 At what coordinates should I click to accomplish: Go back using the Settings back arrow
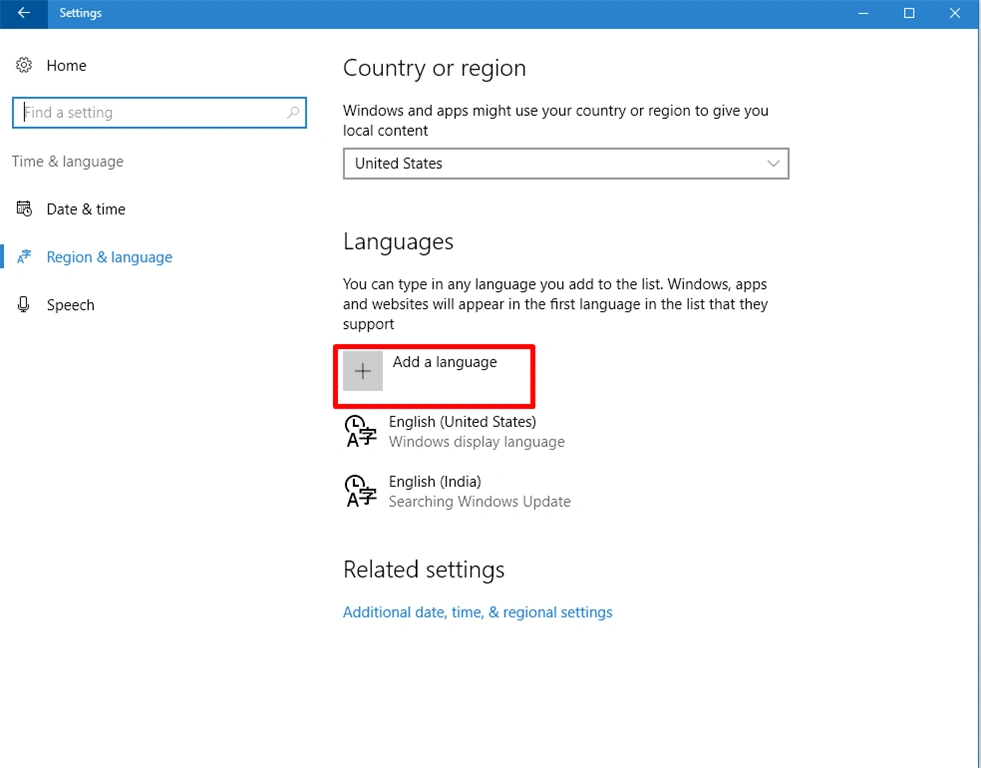point(24,13)
